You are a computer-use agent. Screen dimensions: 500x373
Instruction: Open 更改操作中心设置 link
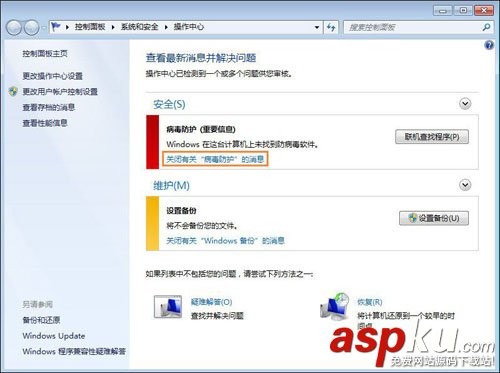(x=52, y=76)
